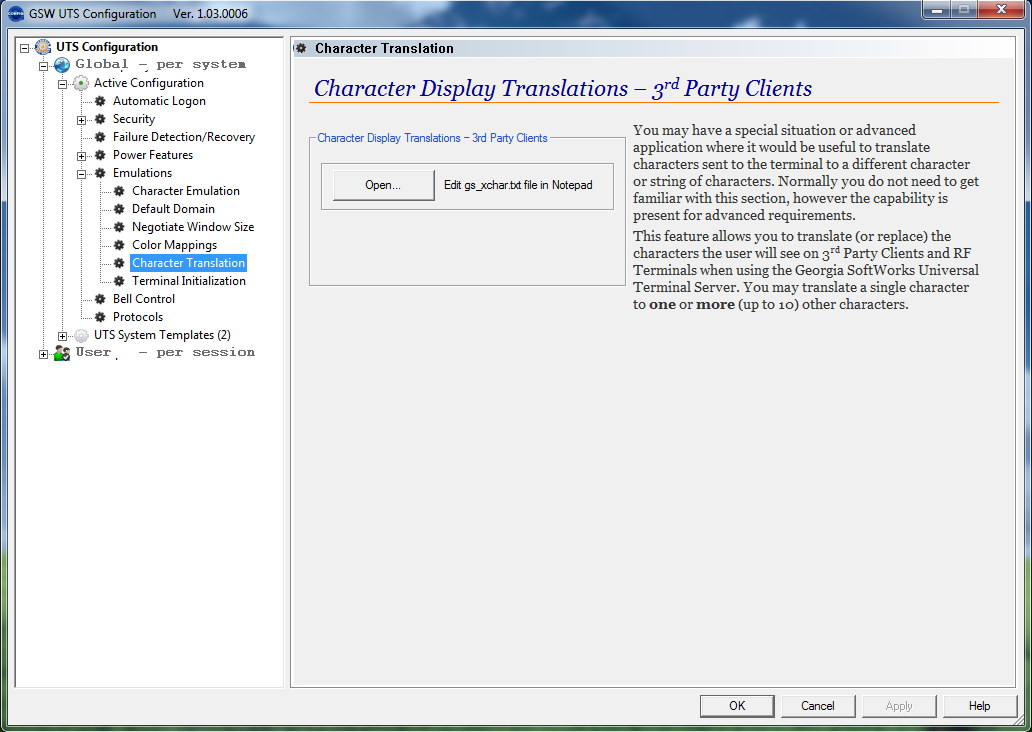Screen dimensions: 1032x732
Task: Click the Character Display Translations group box caption
Action: (432, 138)
